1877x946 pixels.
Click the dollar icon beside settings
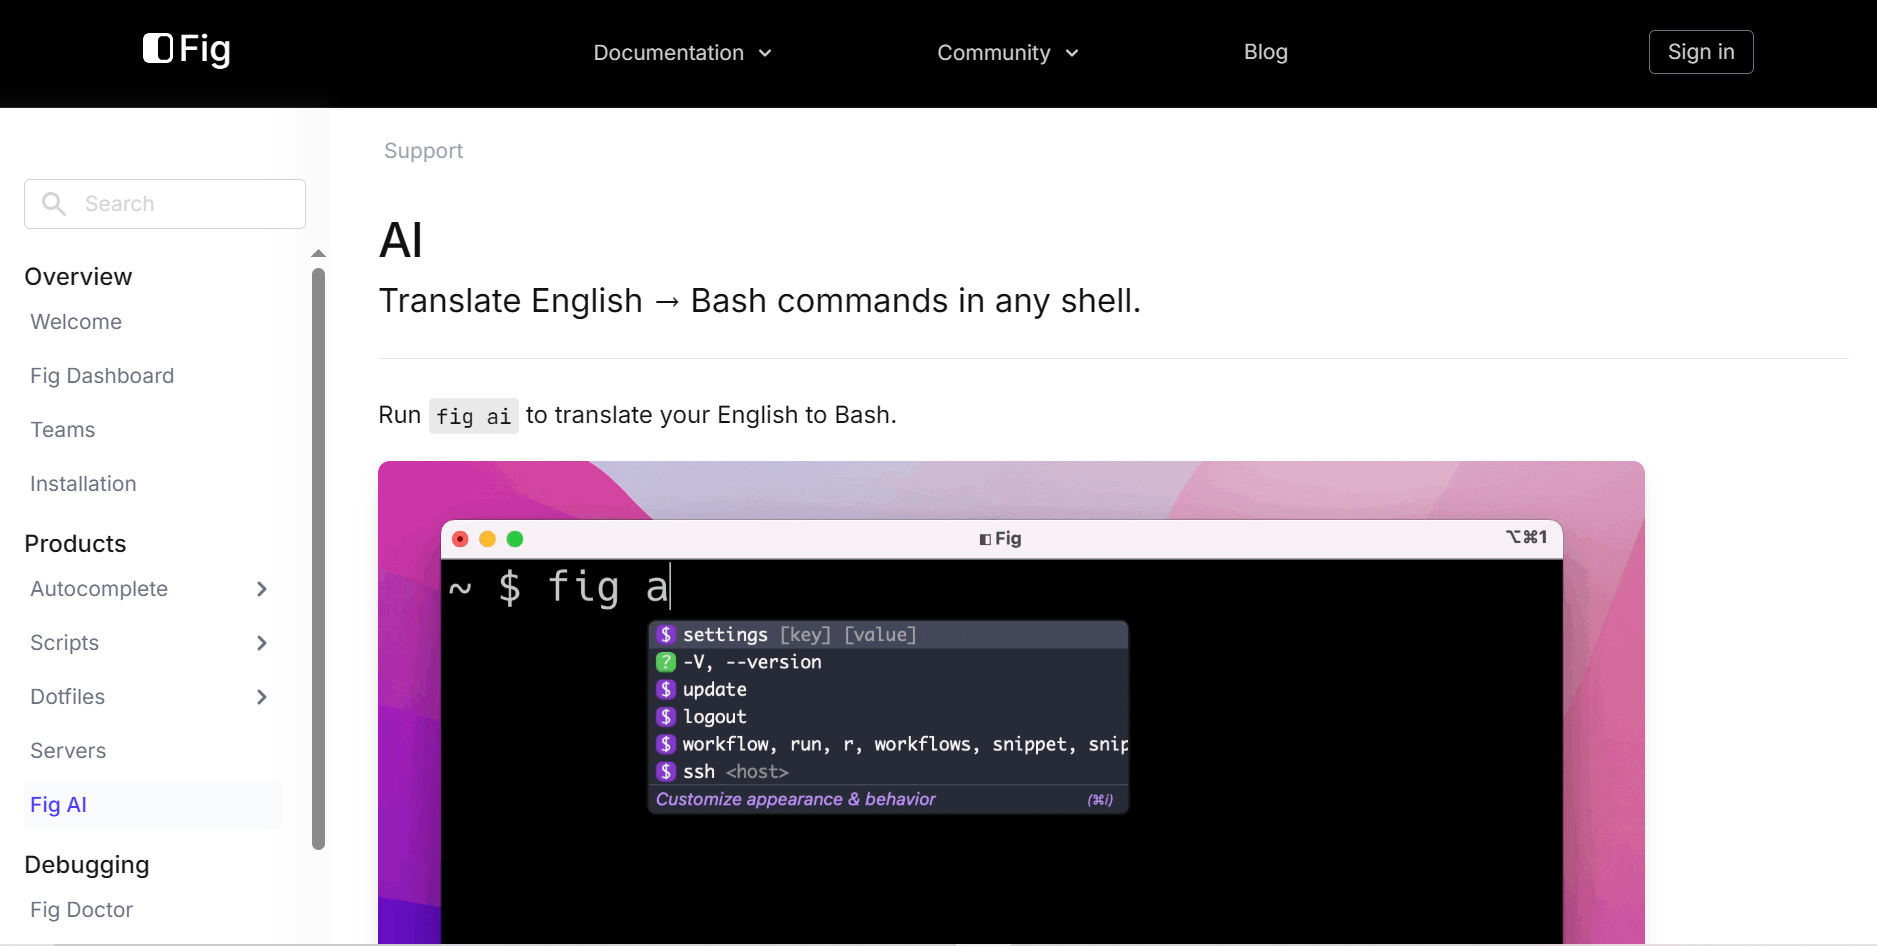(666, 635)
